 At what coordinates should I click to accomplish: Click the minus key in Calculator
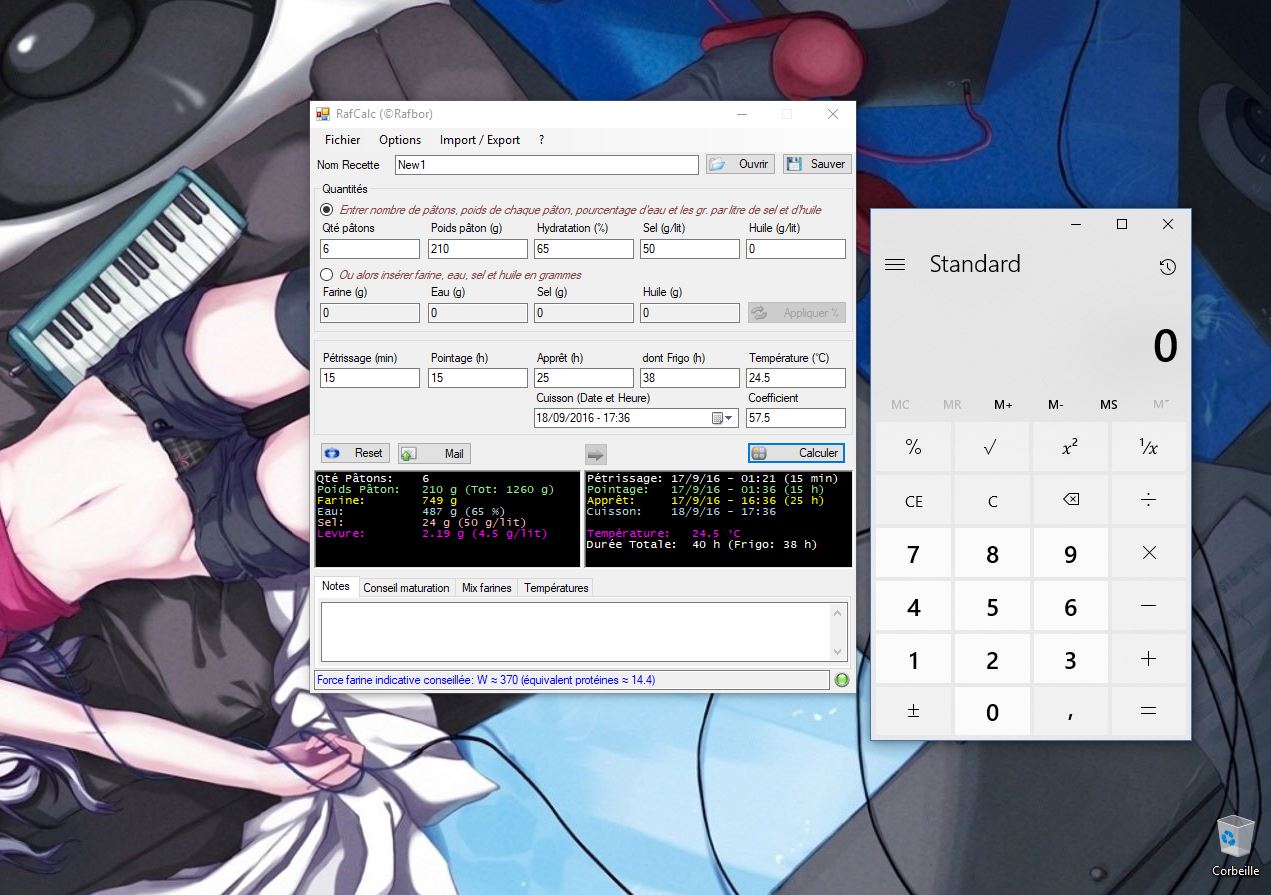[x=1148, y=606]
